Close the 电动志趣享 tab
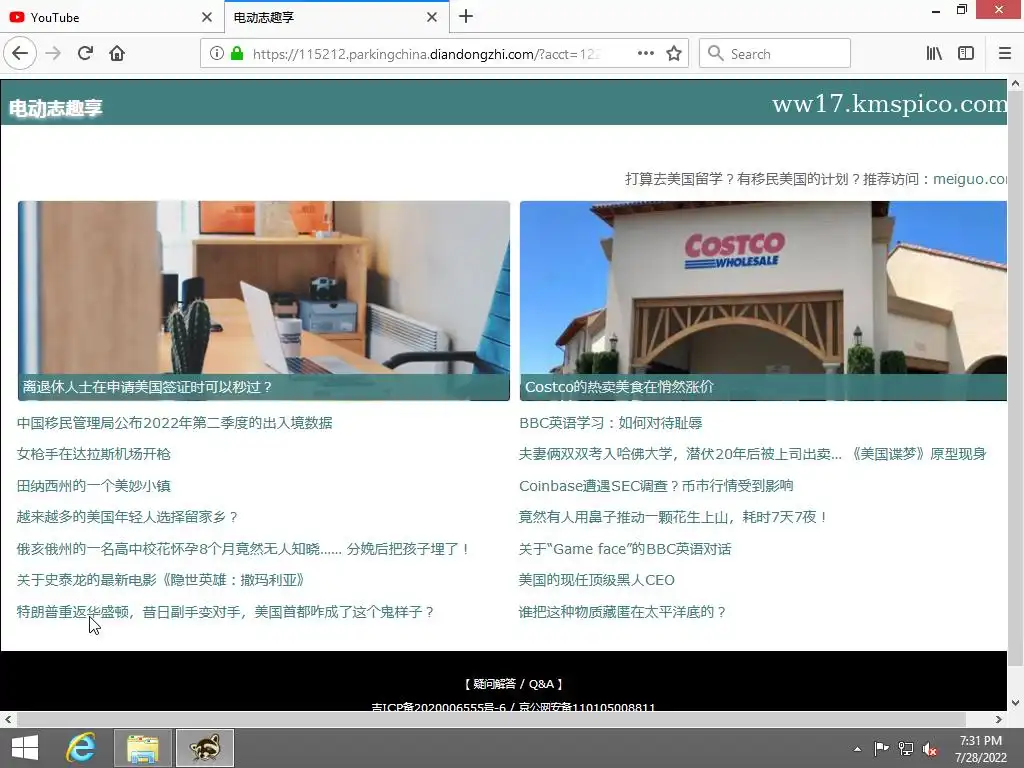Image resolution: width=1024 pixels, height=768 pixels. pyautogui.click(x=432, y=17)
